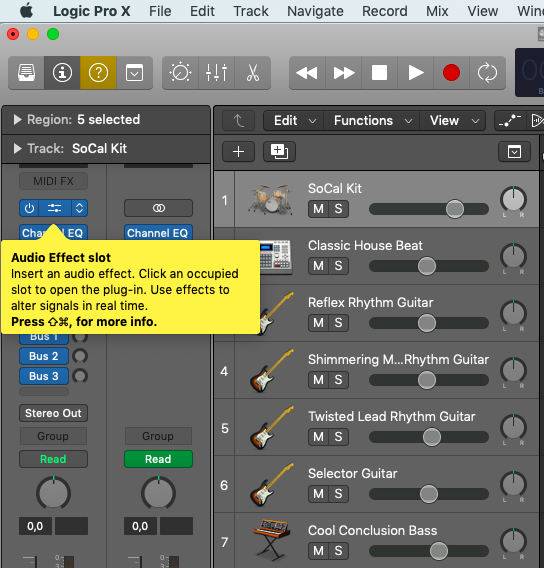Open the Mixer faders button

[x=217, y=73]
